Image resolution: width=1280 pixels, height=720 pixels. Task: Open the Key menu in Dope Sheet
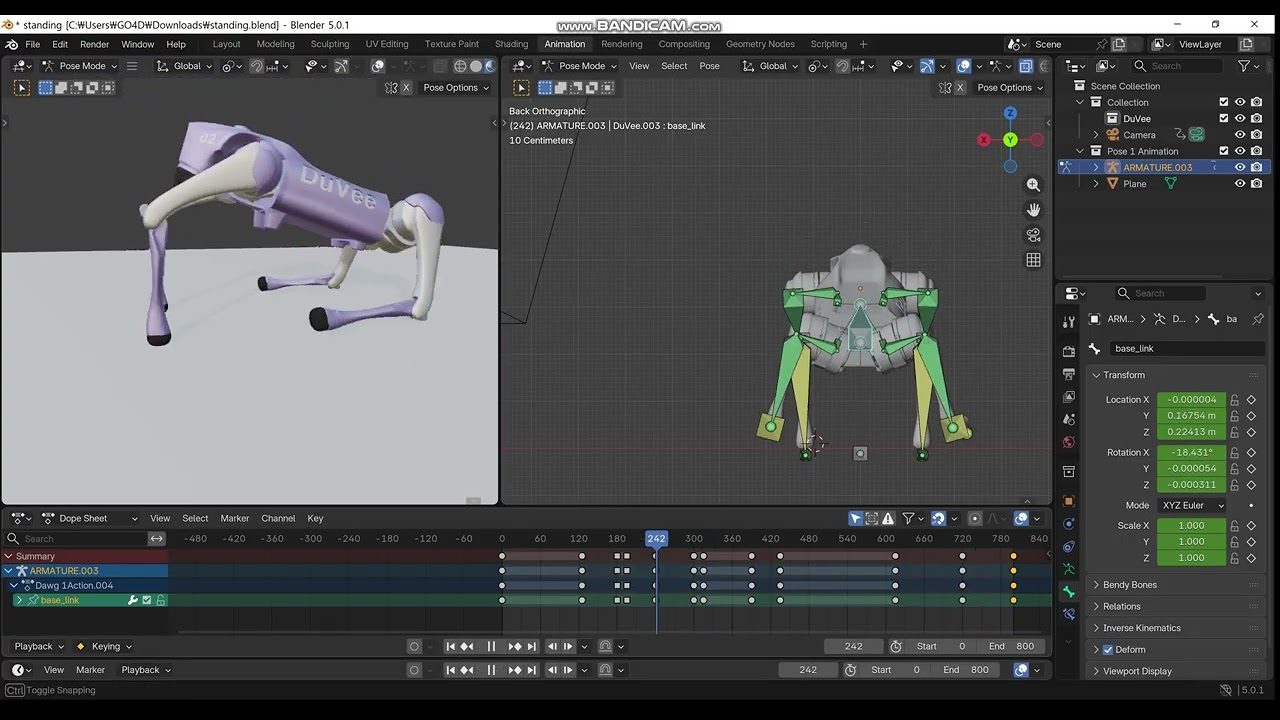[315, 518]
